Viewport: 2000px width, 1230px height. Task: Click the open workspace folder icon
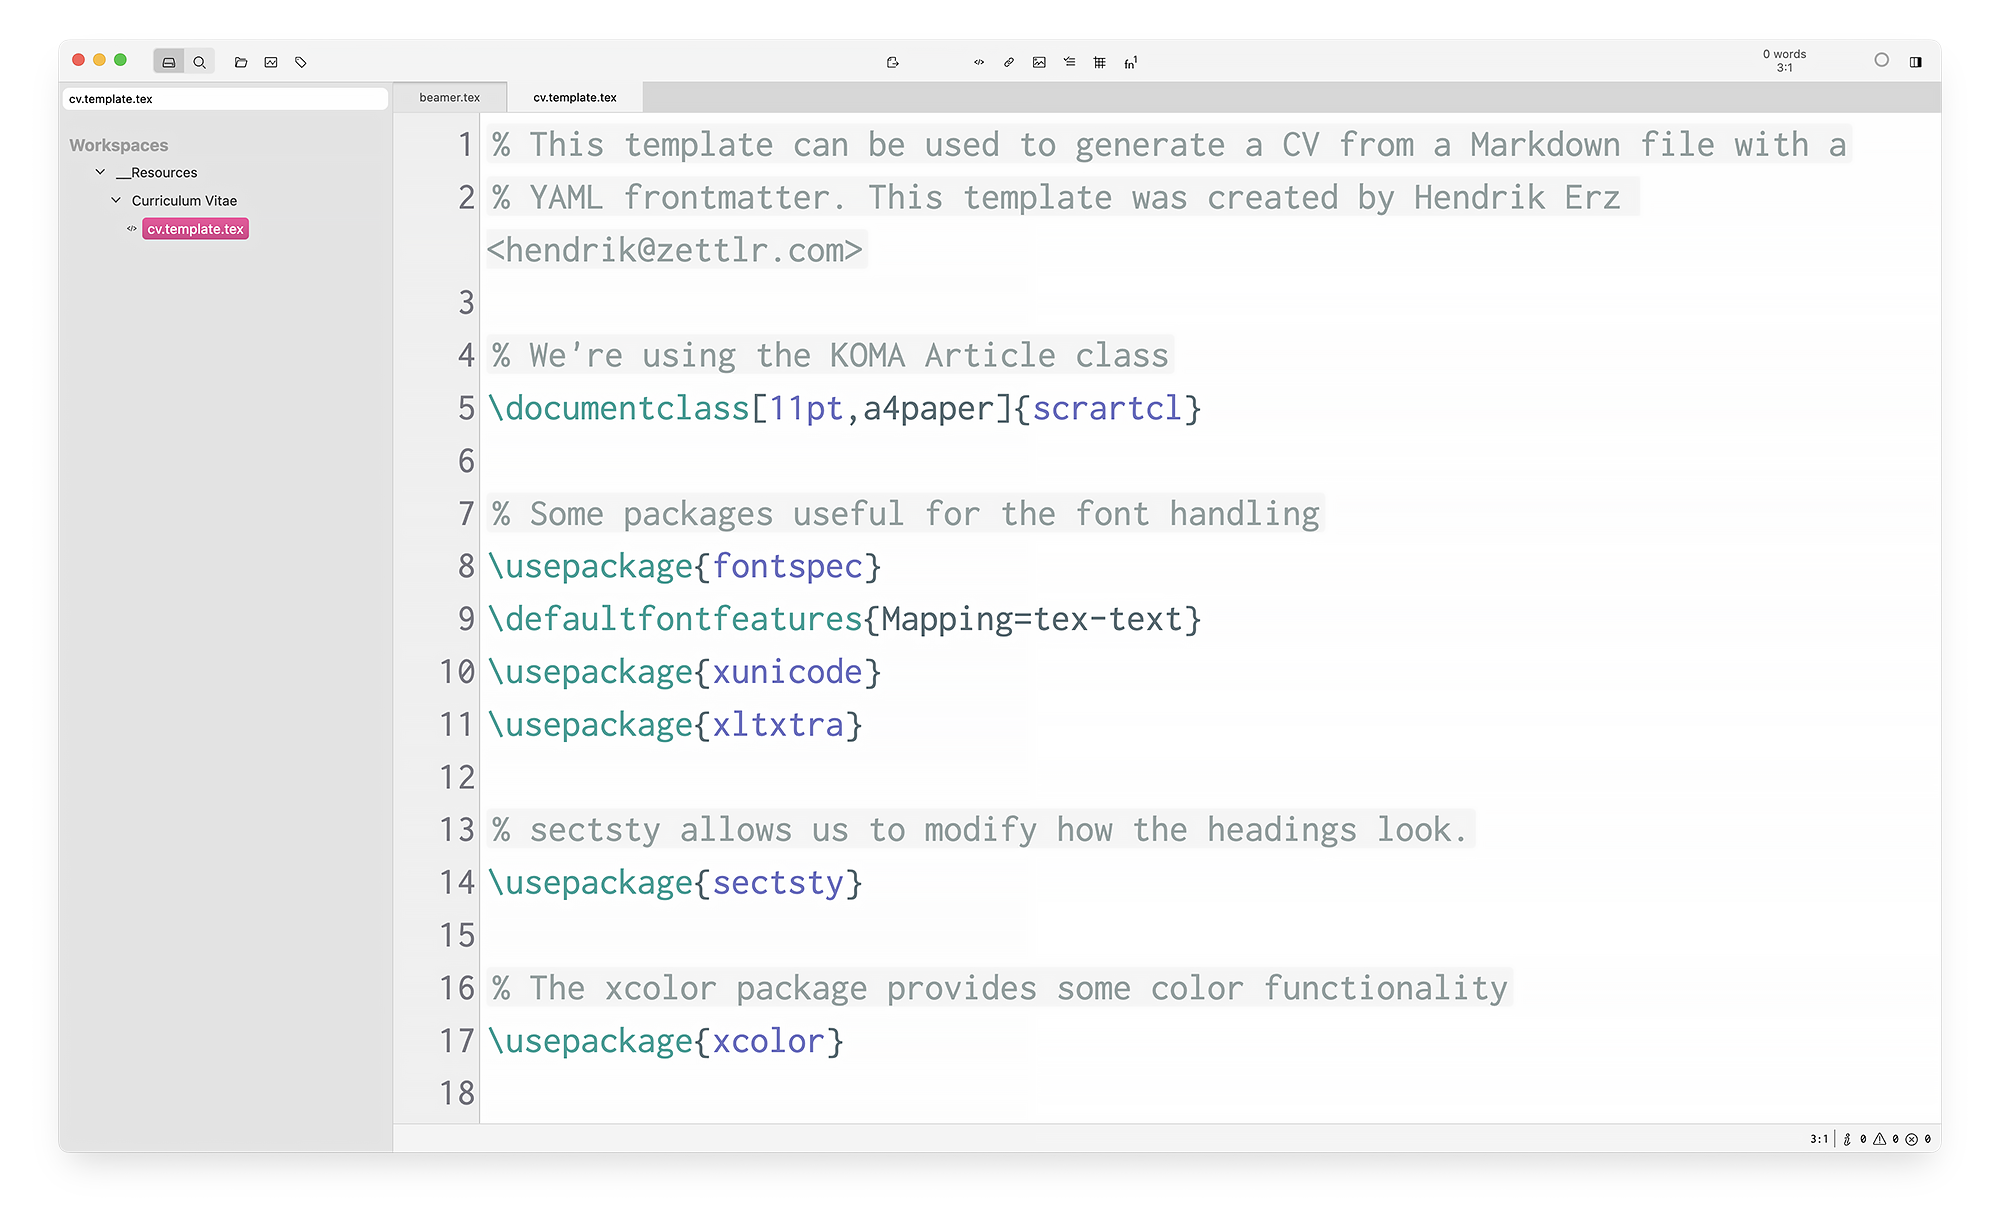coord(241,62)
